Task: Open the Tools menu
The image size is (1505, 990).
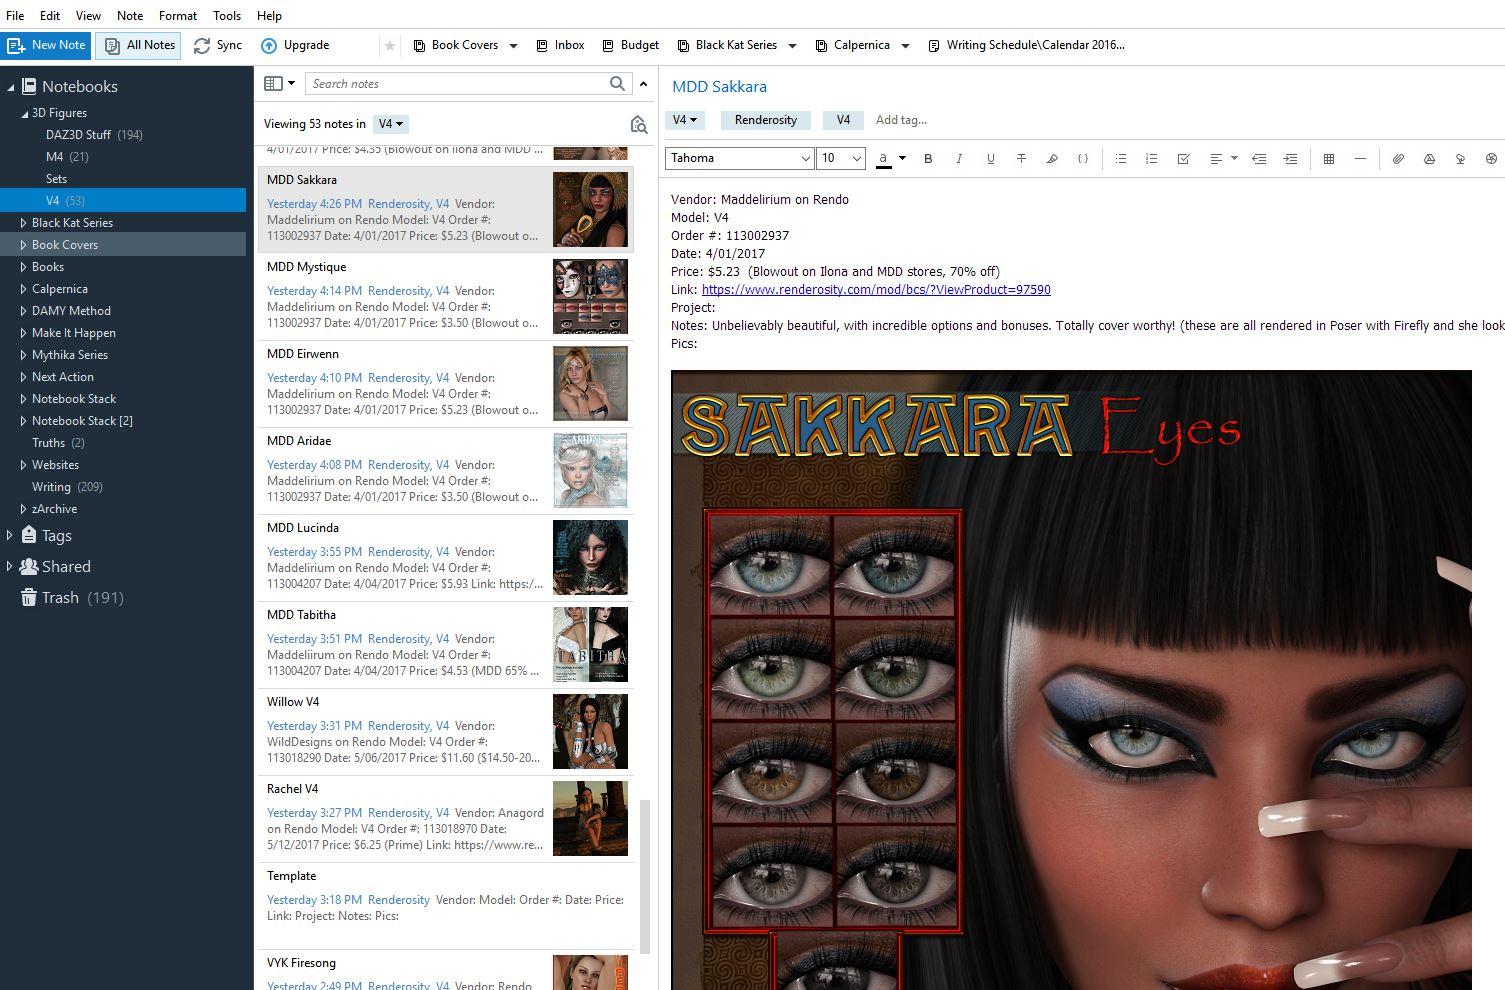Action: click(227, 15)
